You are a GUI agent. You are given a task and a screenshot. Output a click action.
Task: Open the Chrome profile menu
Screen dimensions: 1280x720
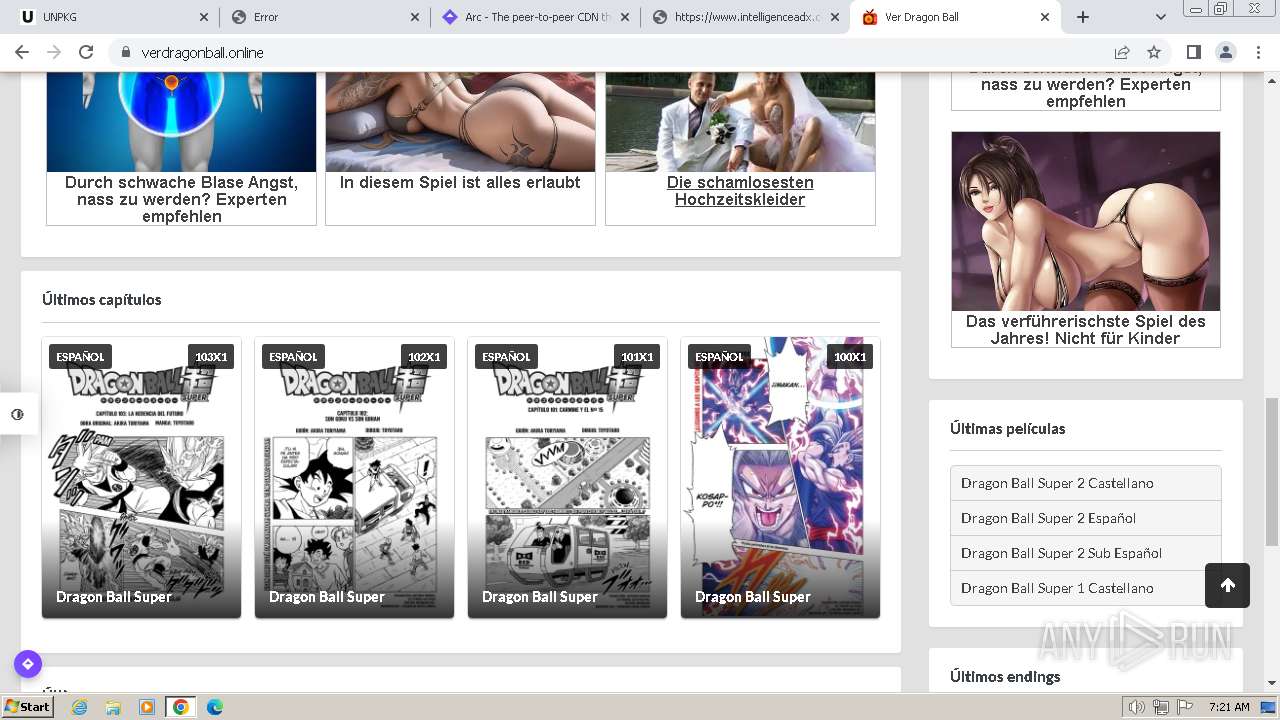[x=1225, y=52]
